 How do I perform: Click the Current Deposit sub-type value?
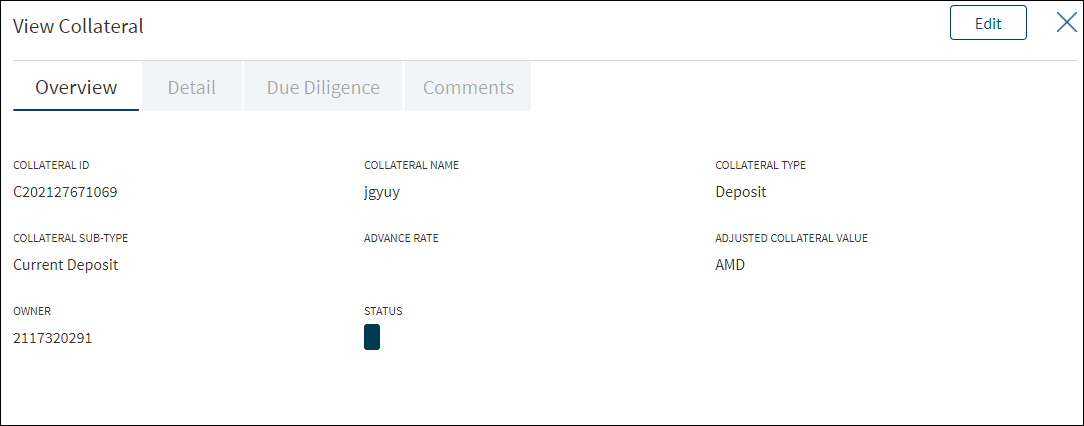coord(66,265)
